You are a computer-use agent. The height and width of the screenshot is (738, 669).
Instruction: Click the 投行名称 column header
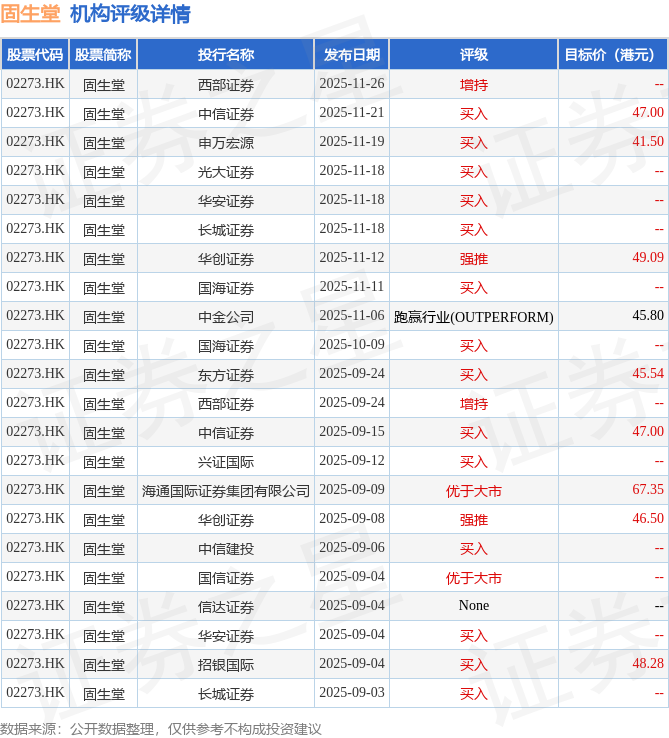[226, 55]
